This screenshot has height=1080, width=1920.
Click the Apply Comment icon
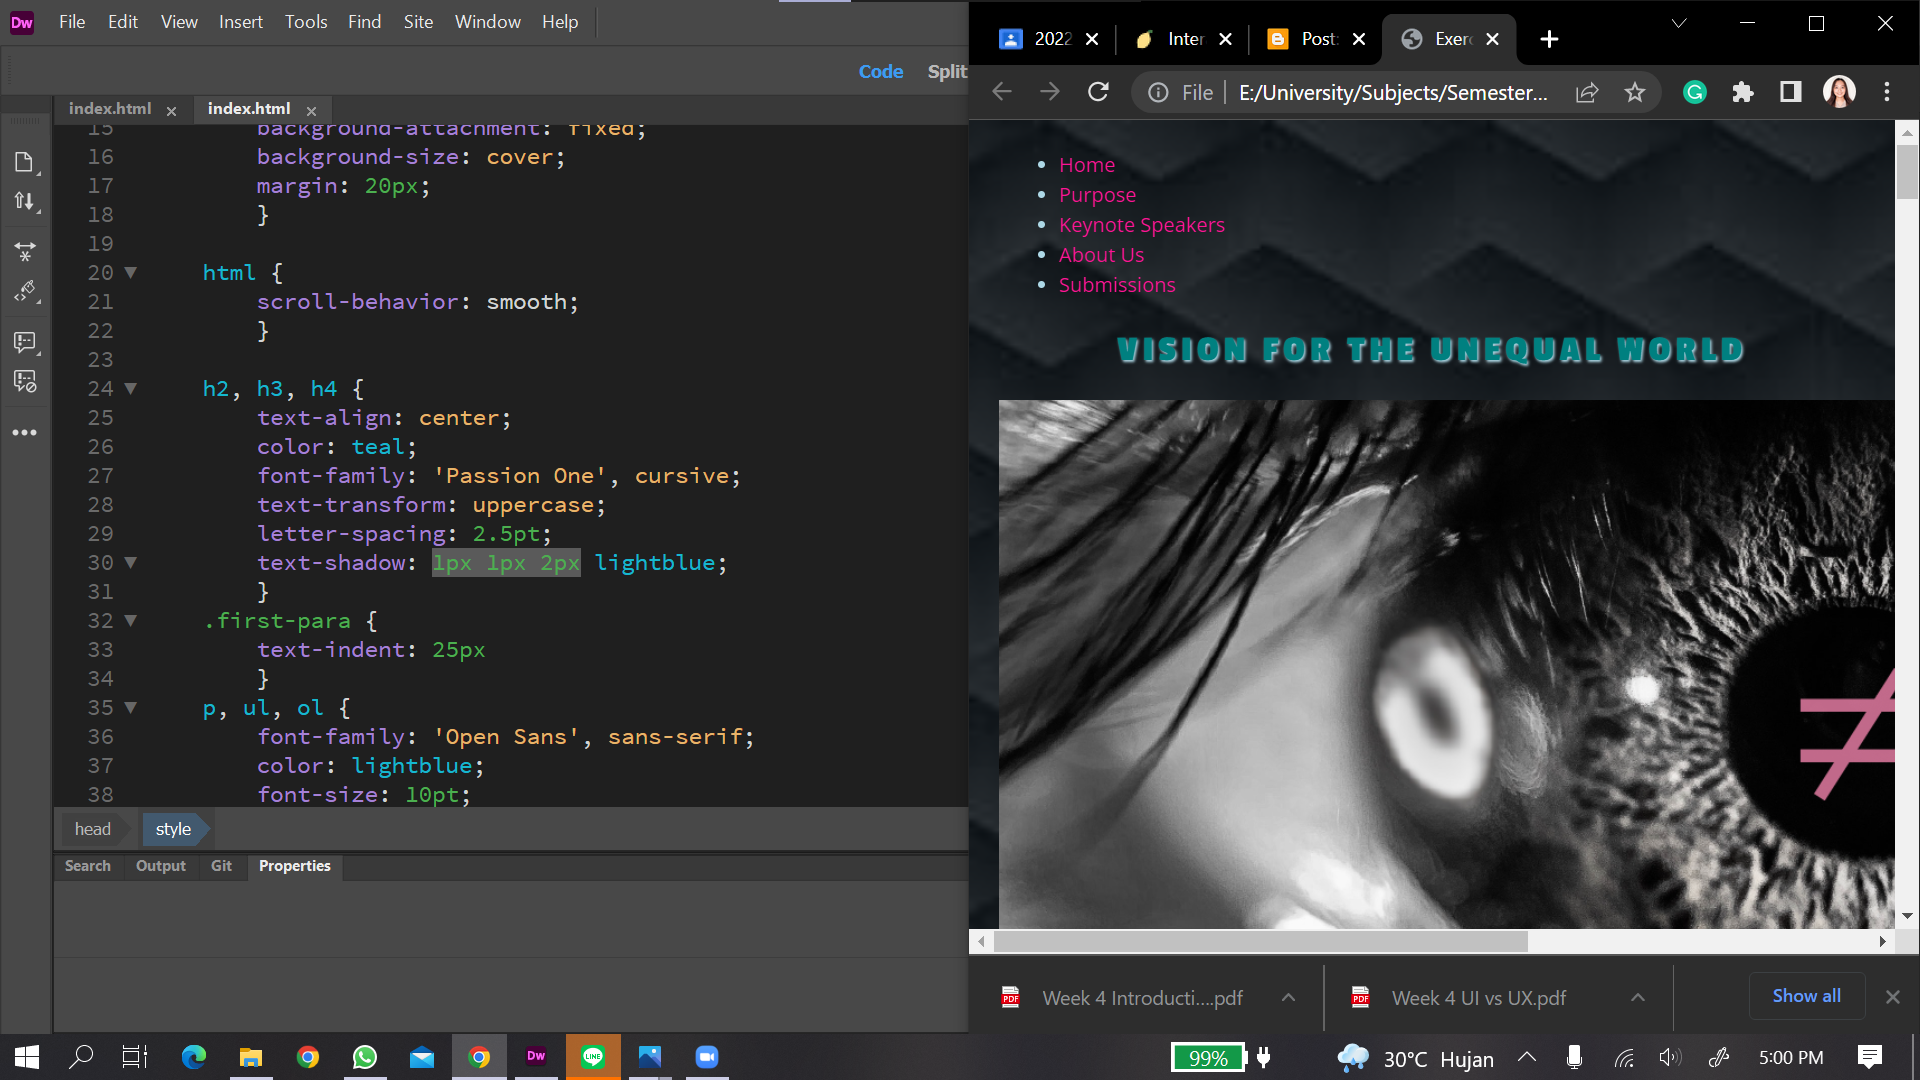pos(25,342)
